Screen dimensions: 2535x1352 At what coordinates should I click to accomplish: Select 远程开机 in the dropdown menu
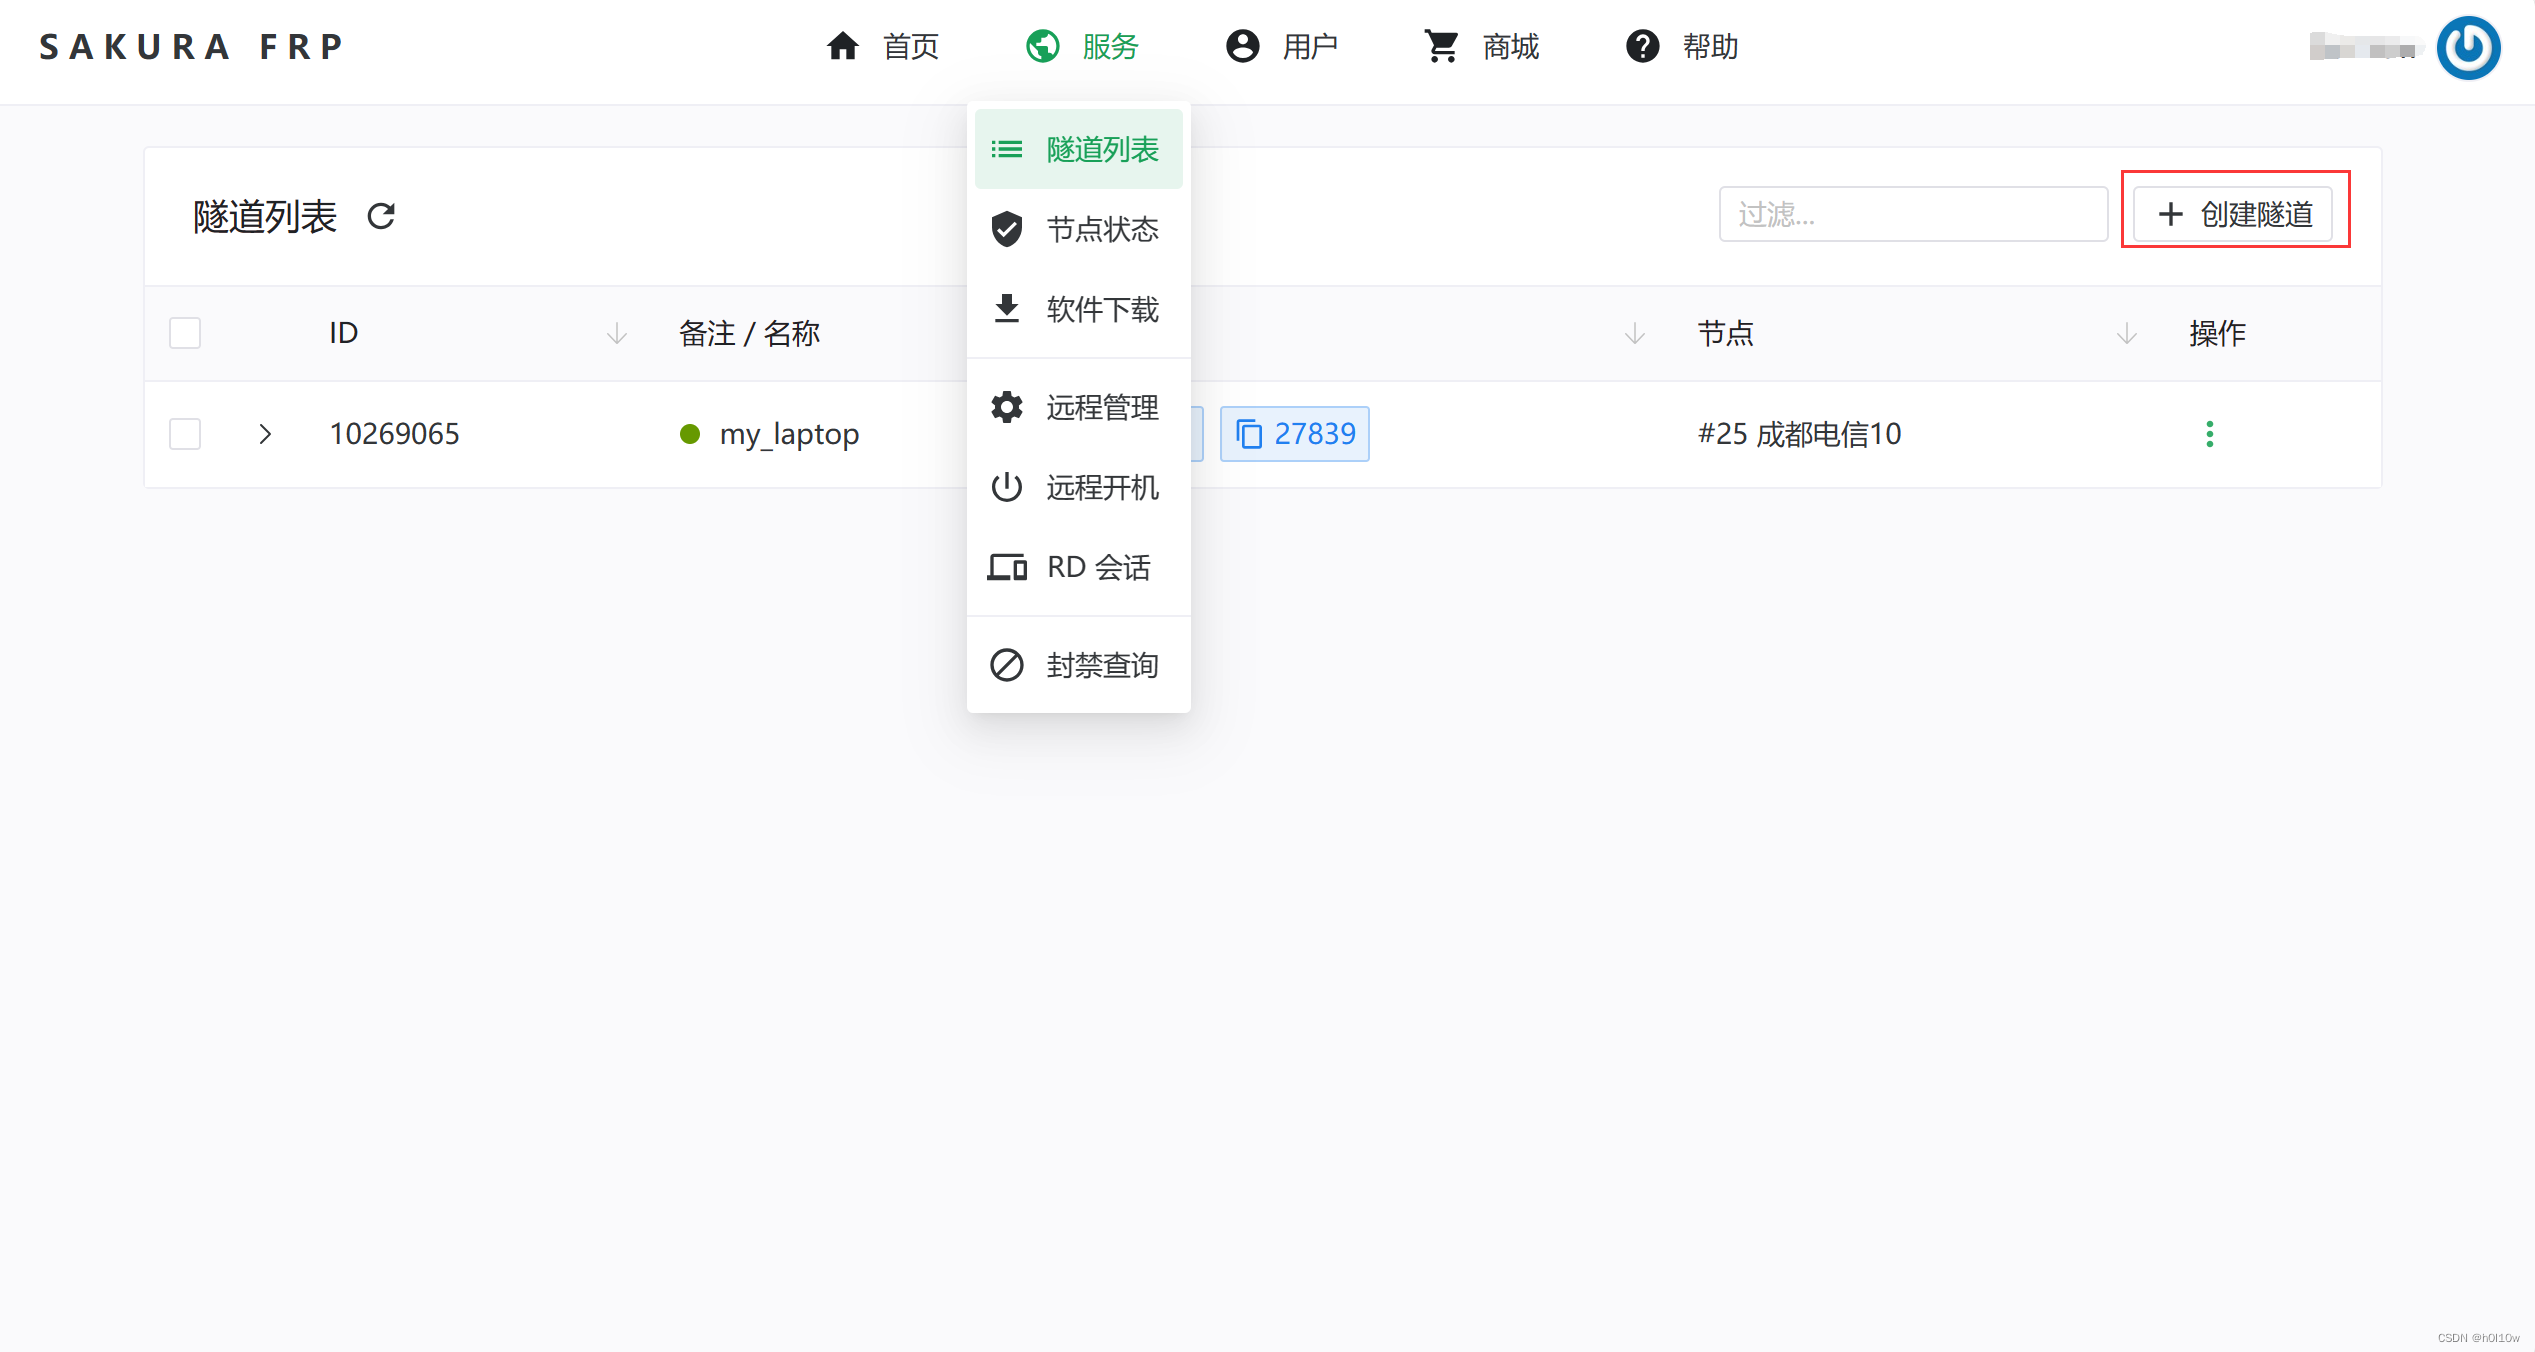[x=1079, y=487]
